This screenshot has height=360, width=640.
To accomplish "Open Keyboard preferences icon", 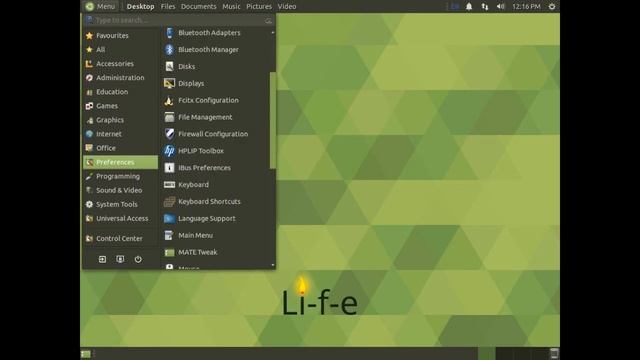I will [x=169, y=184].
